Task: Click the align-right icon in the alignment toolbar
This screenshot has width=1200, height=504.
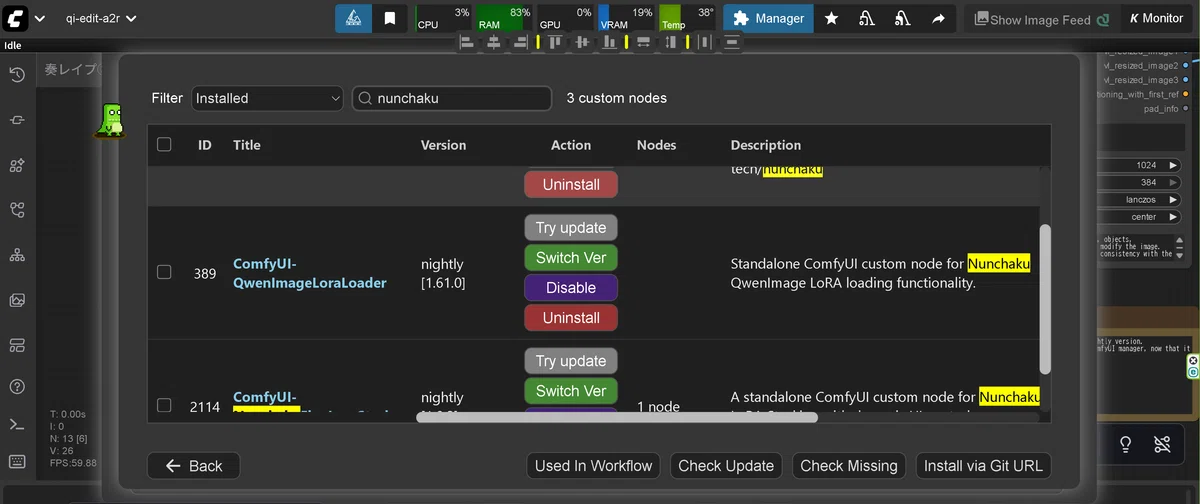Action: click(519, 42)
